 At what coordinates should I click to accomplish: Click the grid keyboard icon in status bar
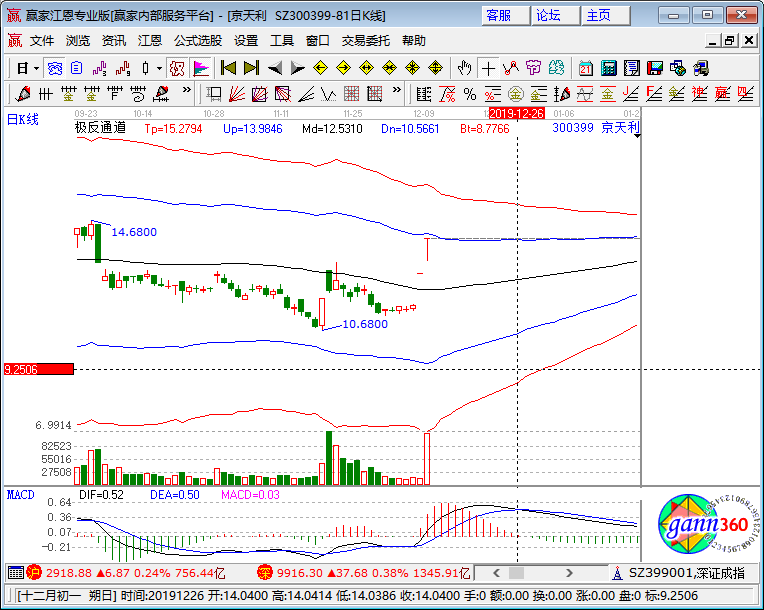(x=16, y=573)
